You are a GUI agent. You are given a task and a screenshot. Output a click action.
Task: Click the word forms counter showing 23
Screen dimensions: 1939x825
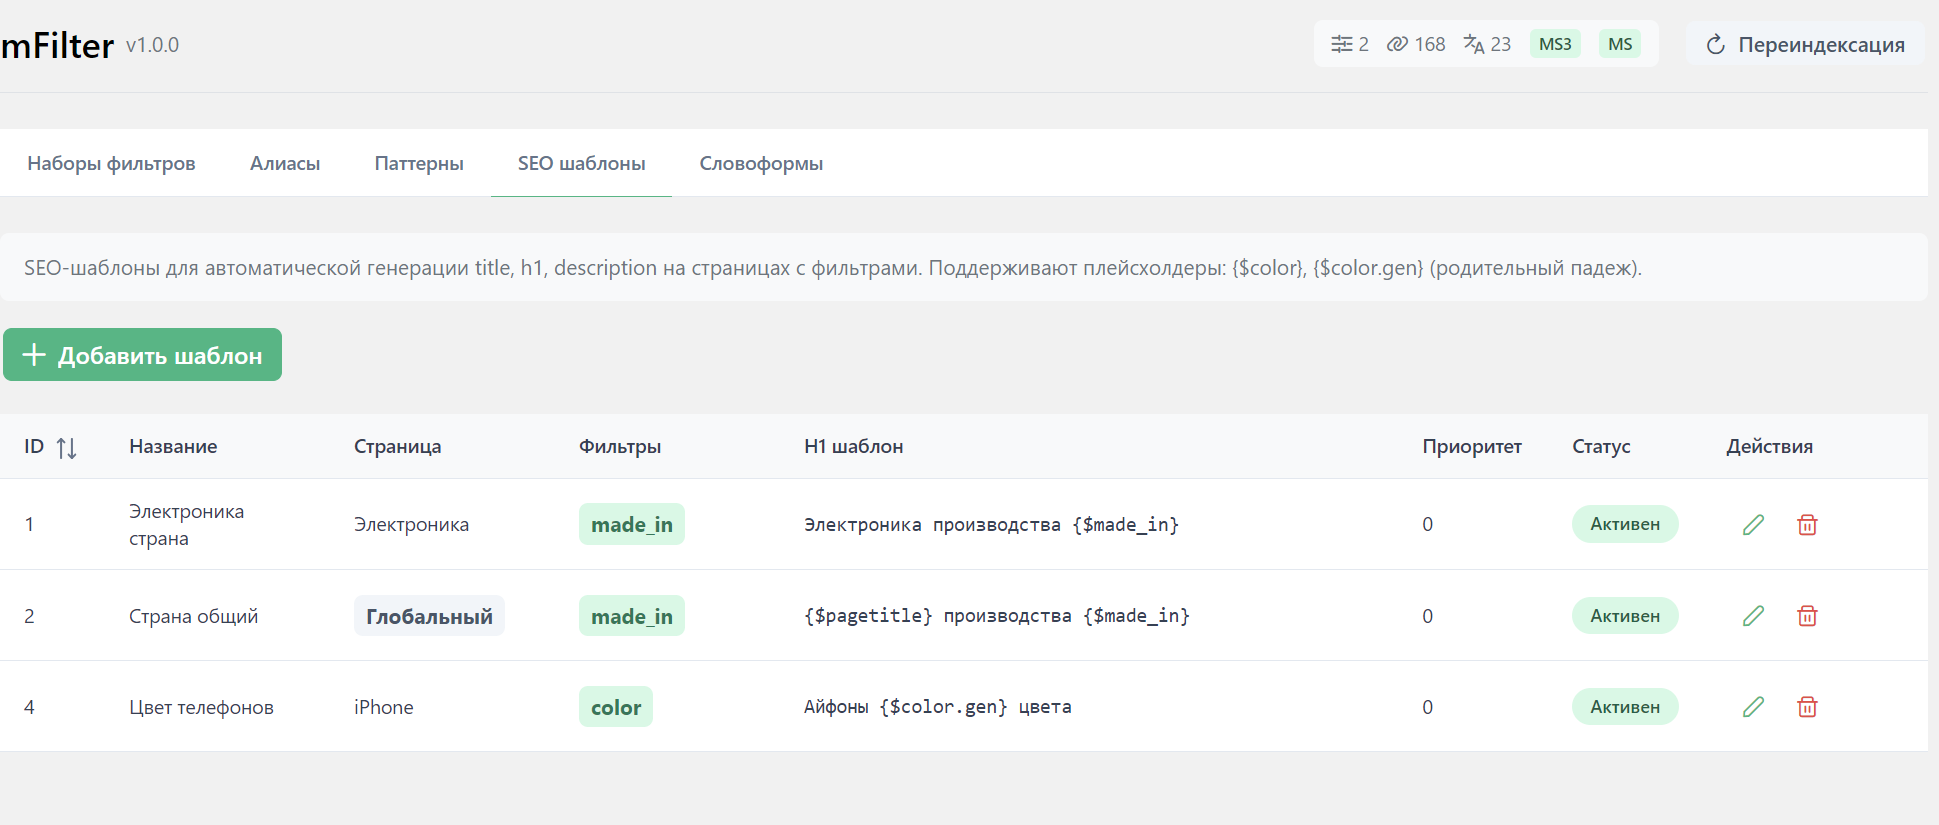point(1487,44)
